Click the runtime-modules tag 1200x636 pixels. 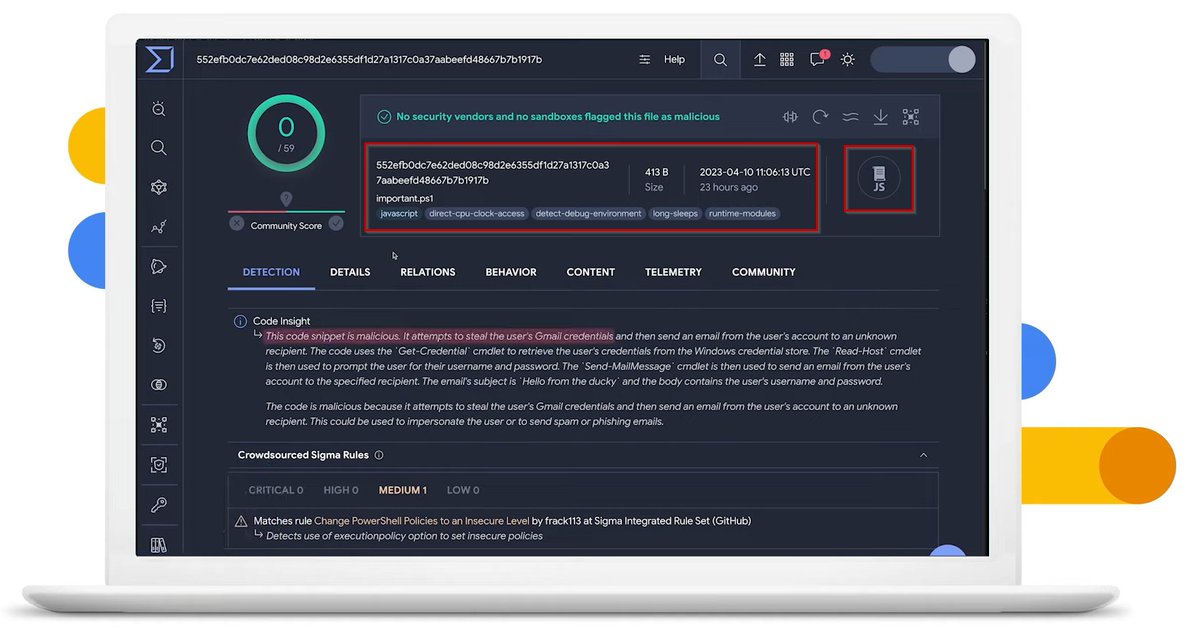[743, 214]
